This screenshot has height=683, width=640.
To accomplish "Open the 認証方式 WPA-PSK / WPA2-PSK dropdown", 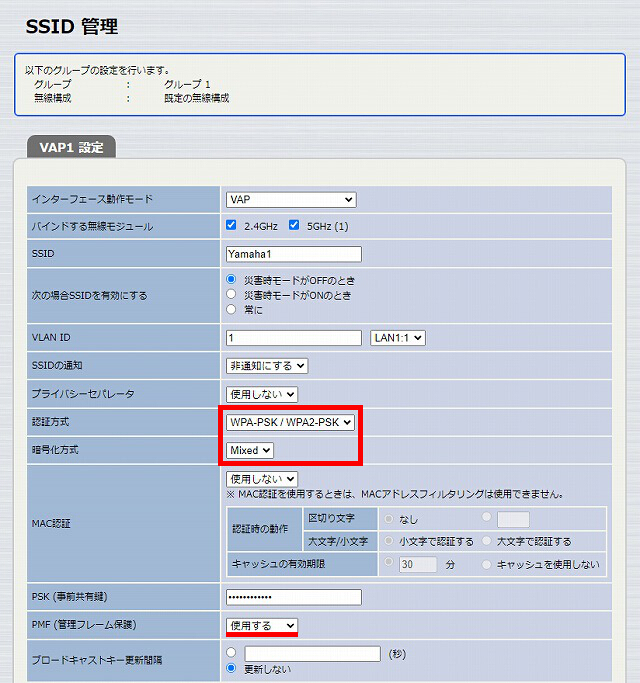I will tap(290, 422).
